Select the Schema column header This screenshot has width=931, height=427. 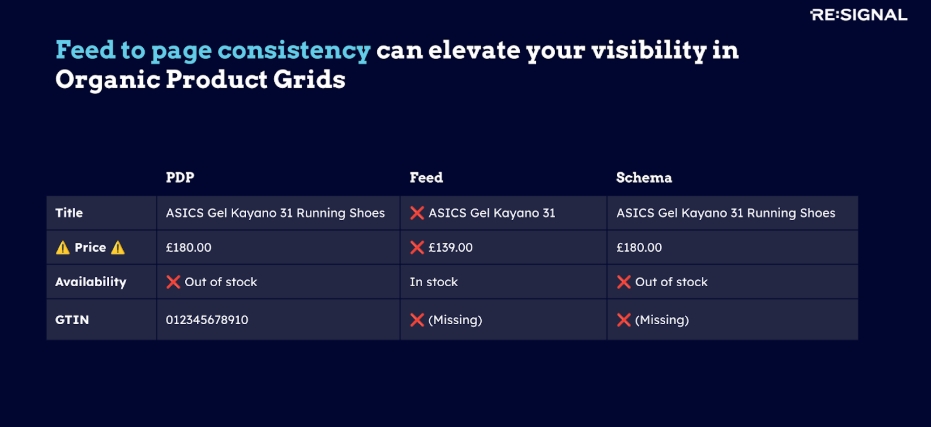(644, 178)
